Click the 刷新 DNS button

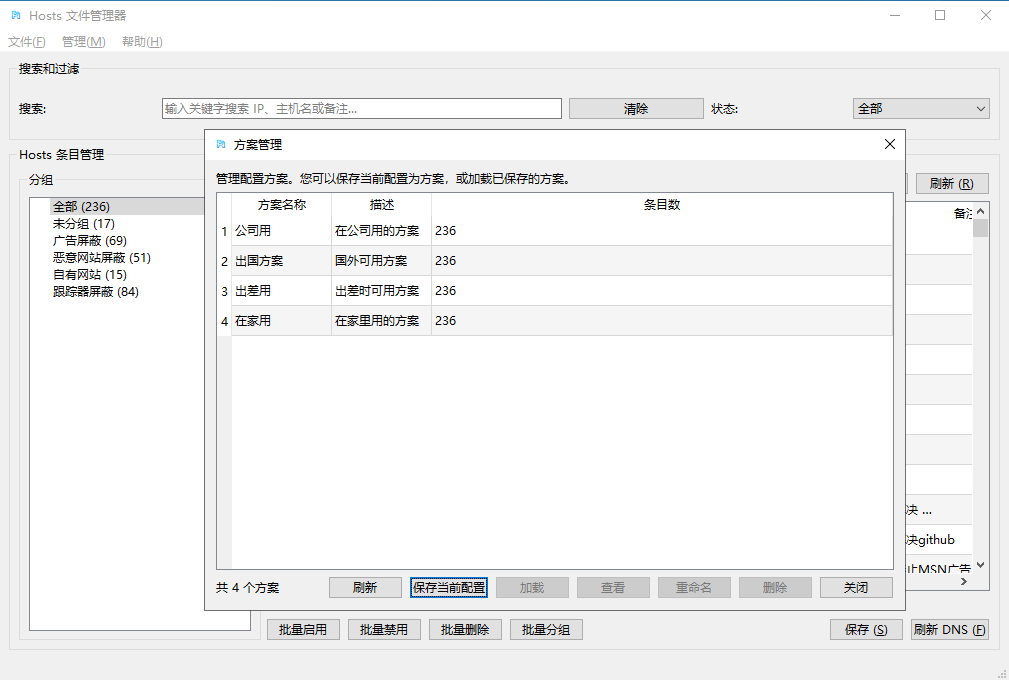(x=949, y=630)
